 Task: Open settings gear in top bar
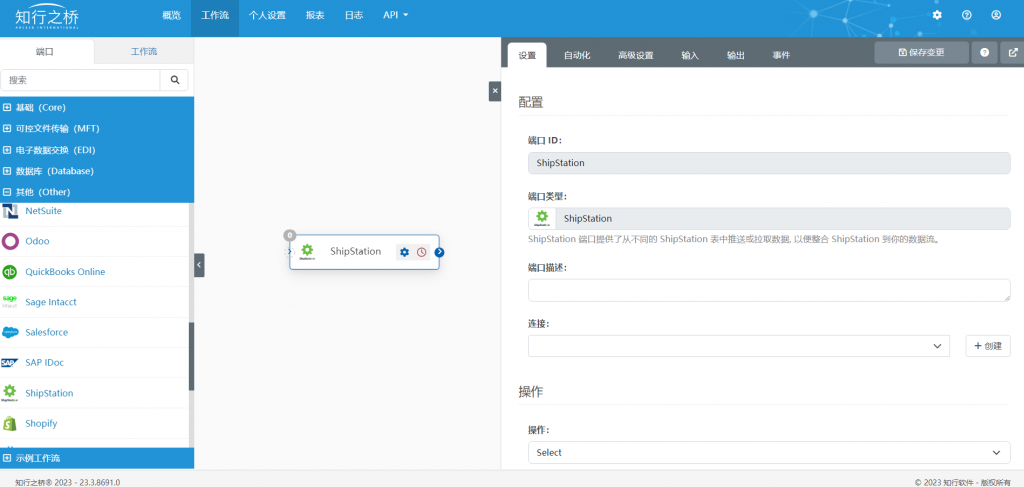click(937, 15)
